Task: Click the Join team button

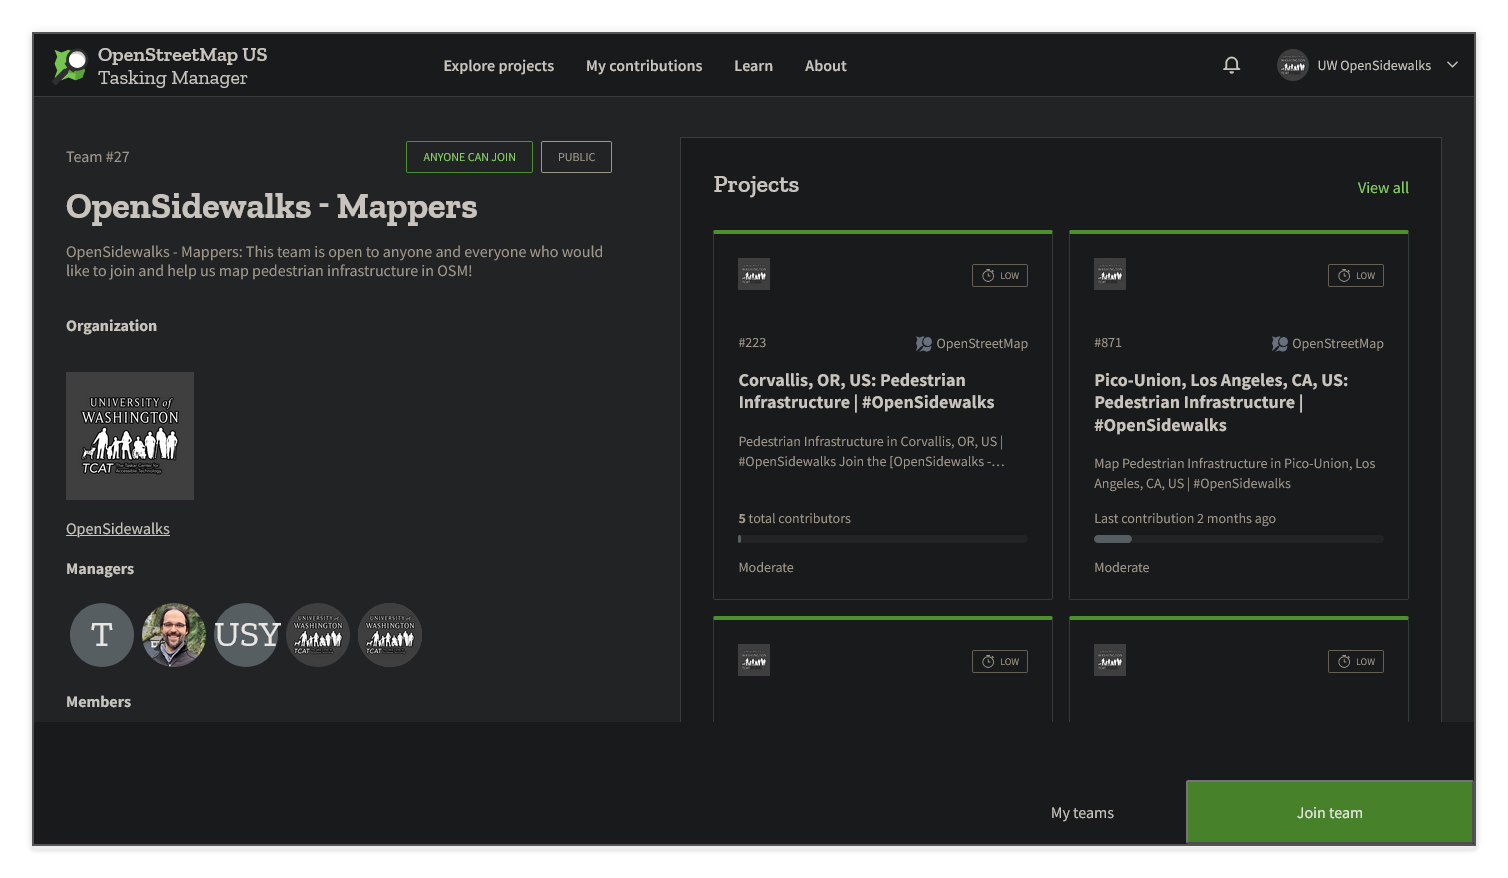Action: [x=1329, y=812]
